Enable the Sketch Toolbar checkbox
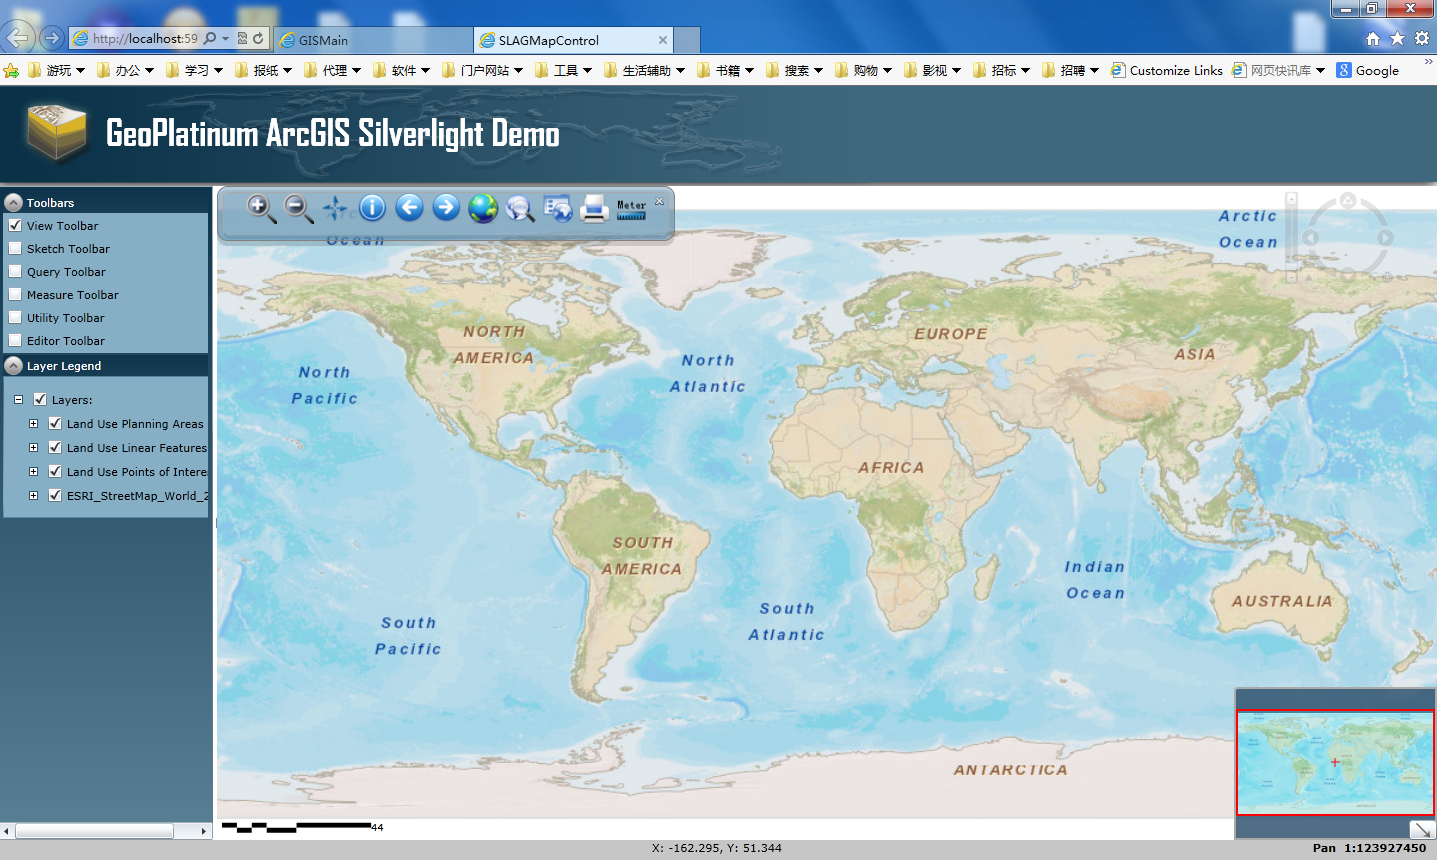1437x860 pixels. pos(15,248)
